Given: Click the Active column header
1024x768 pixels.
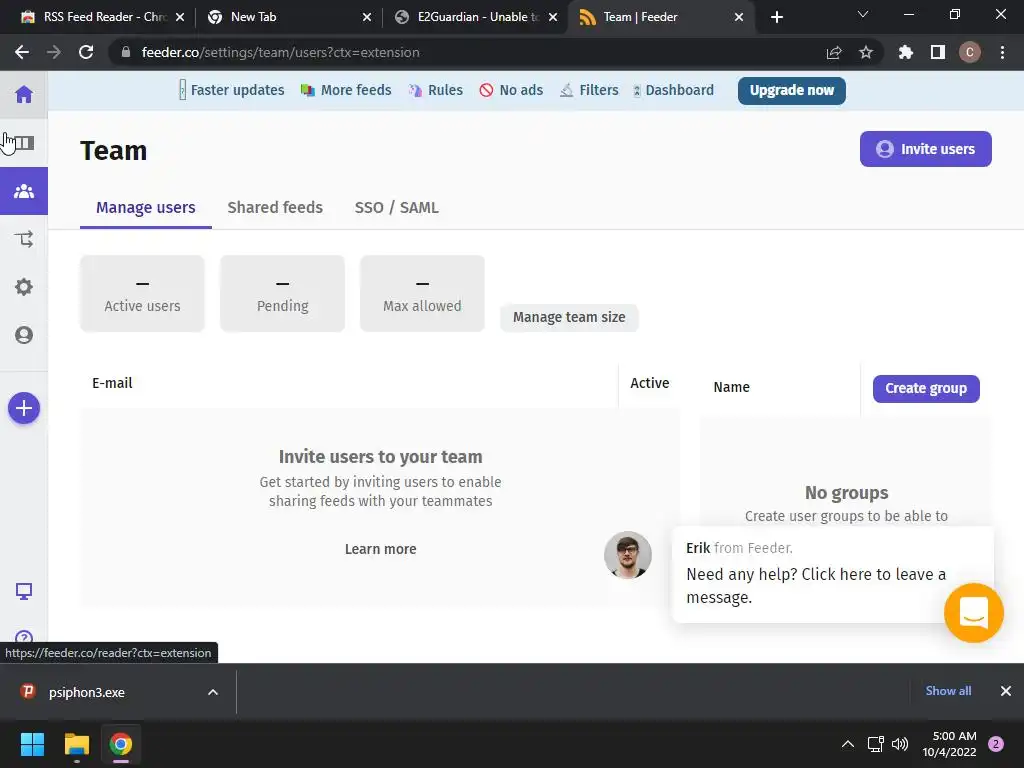Looking at the screenshot, I should tap(649, 383).
